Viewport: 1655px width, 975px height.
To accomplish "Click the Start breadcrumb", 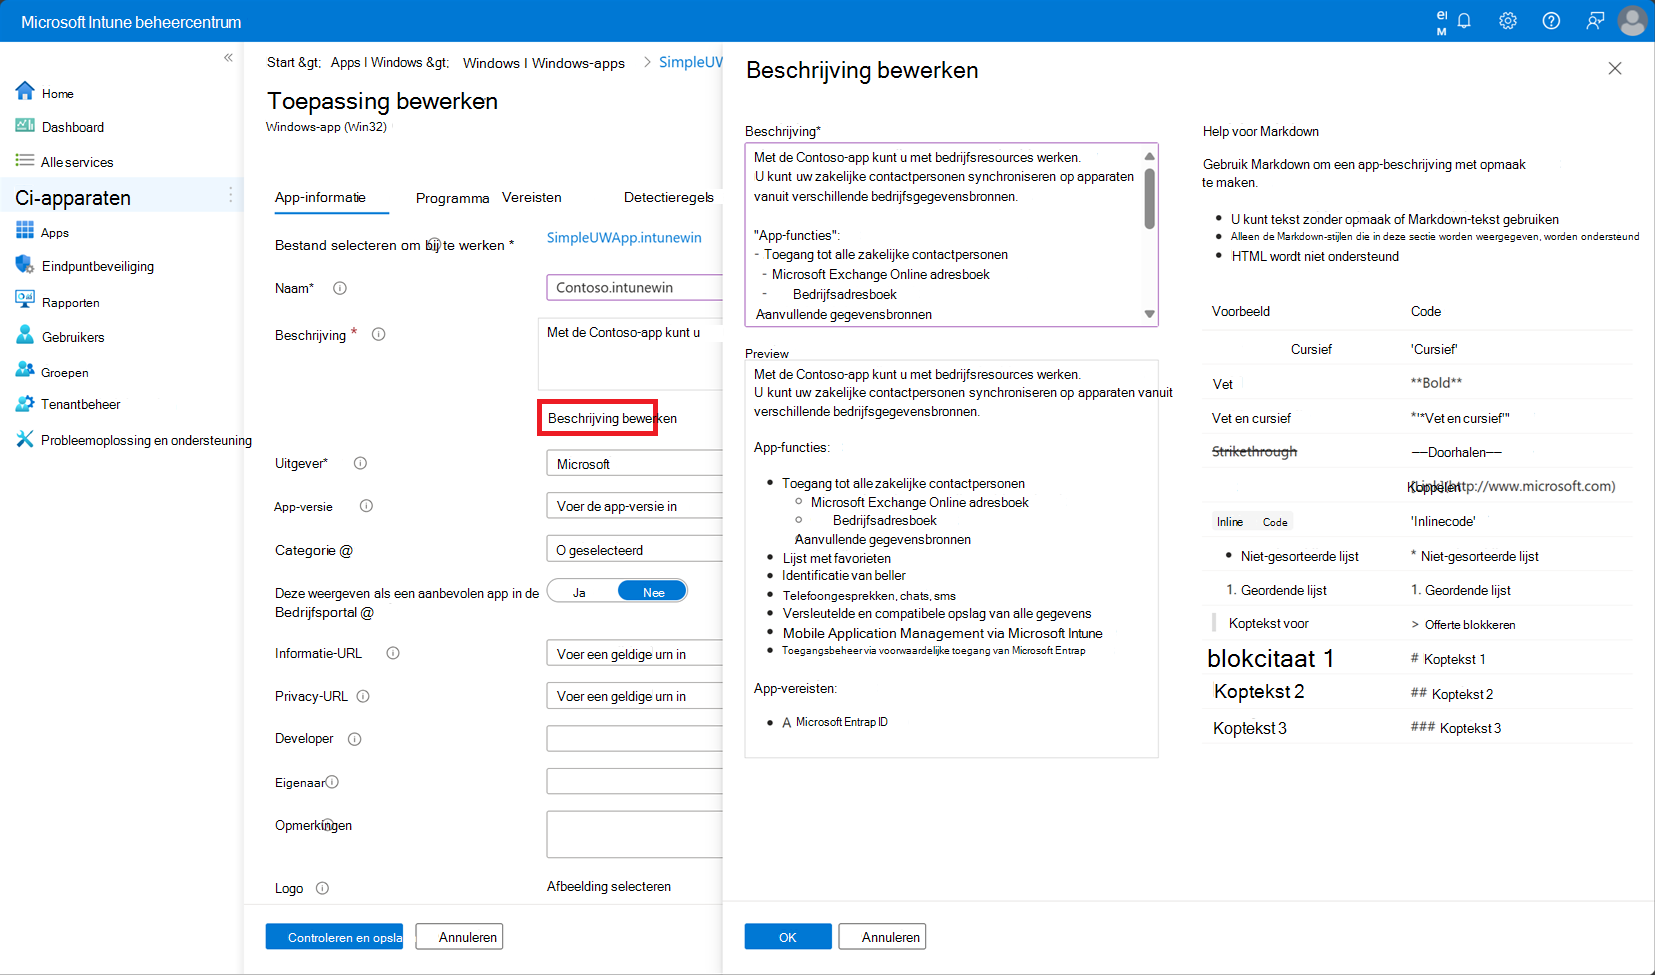I will pyautogui.click(x=294, y=62).
